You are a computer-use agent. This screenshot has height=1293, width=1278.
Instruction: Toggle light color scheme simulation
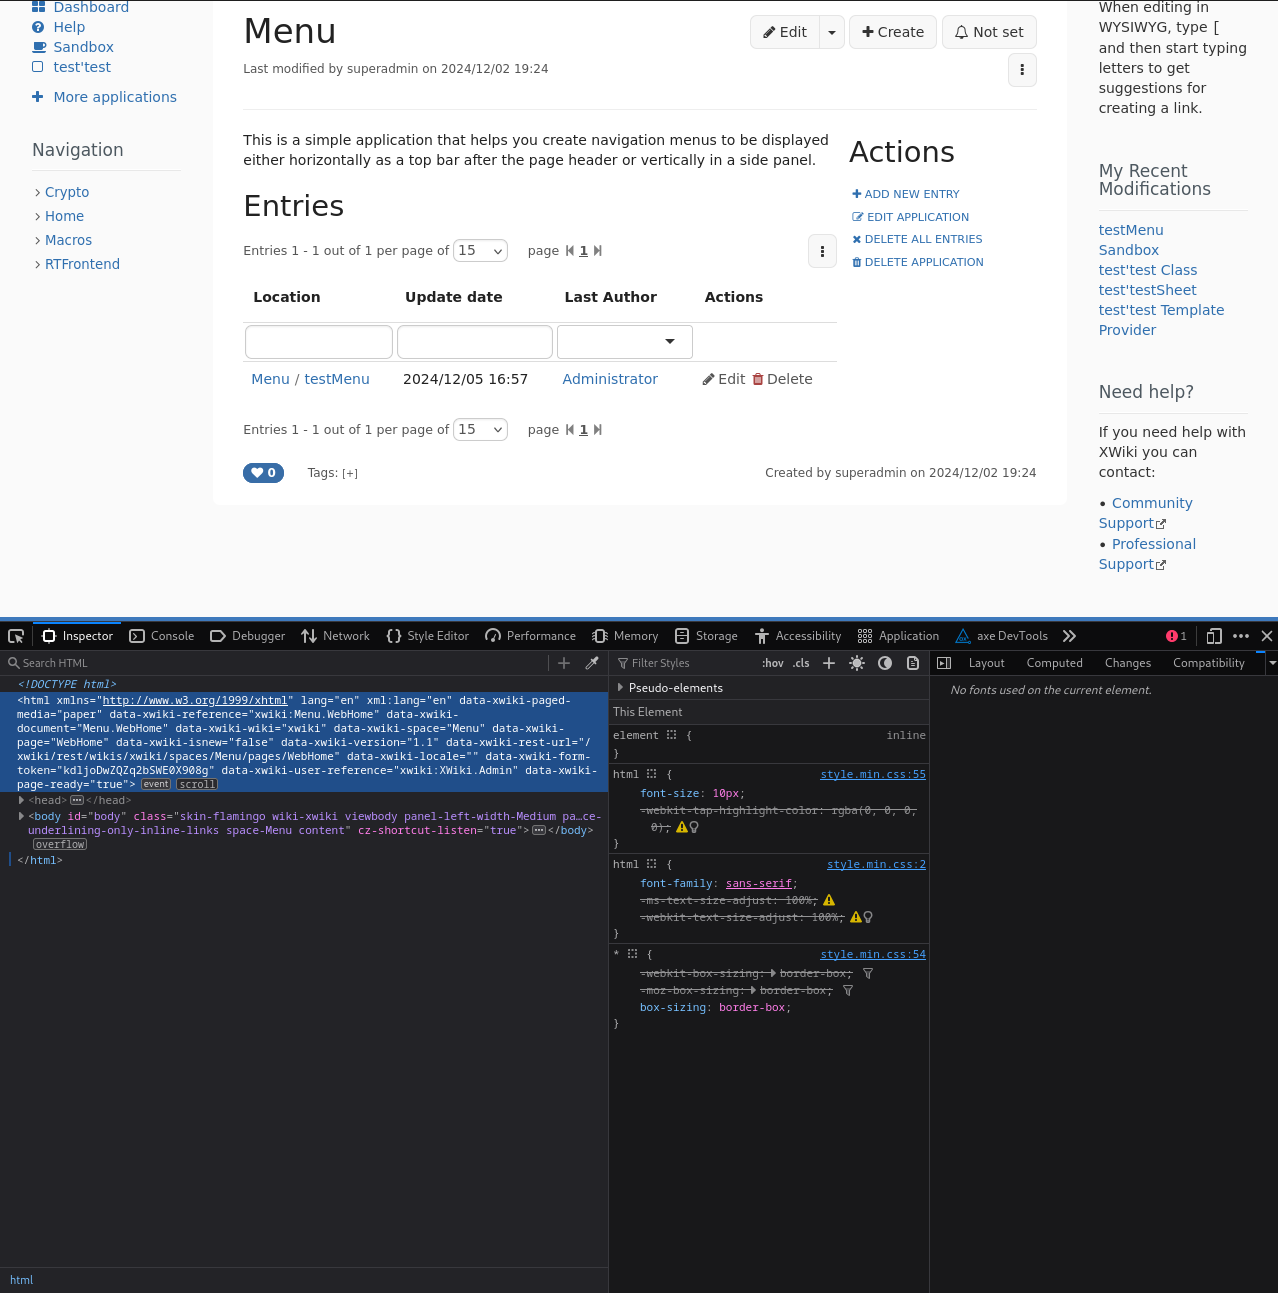pos(857,663)
